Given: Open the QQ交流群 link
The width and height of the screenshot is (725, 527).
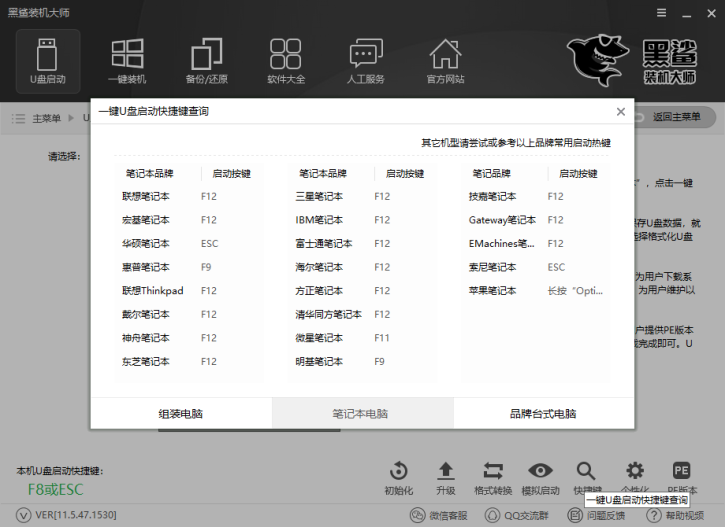Looking at the screenshot, I should click(x=517, y=515).
